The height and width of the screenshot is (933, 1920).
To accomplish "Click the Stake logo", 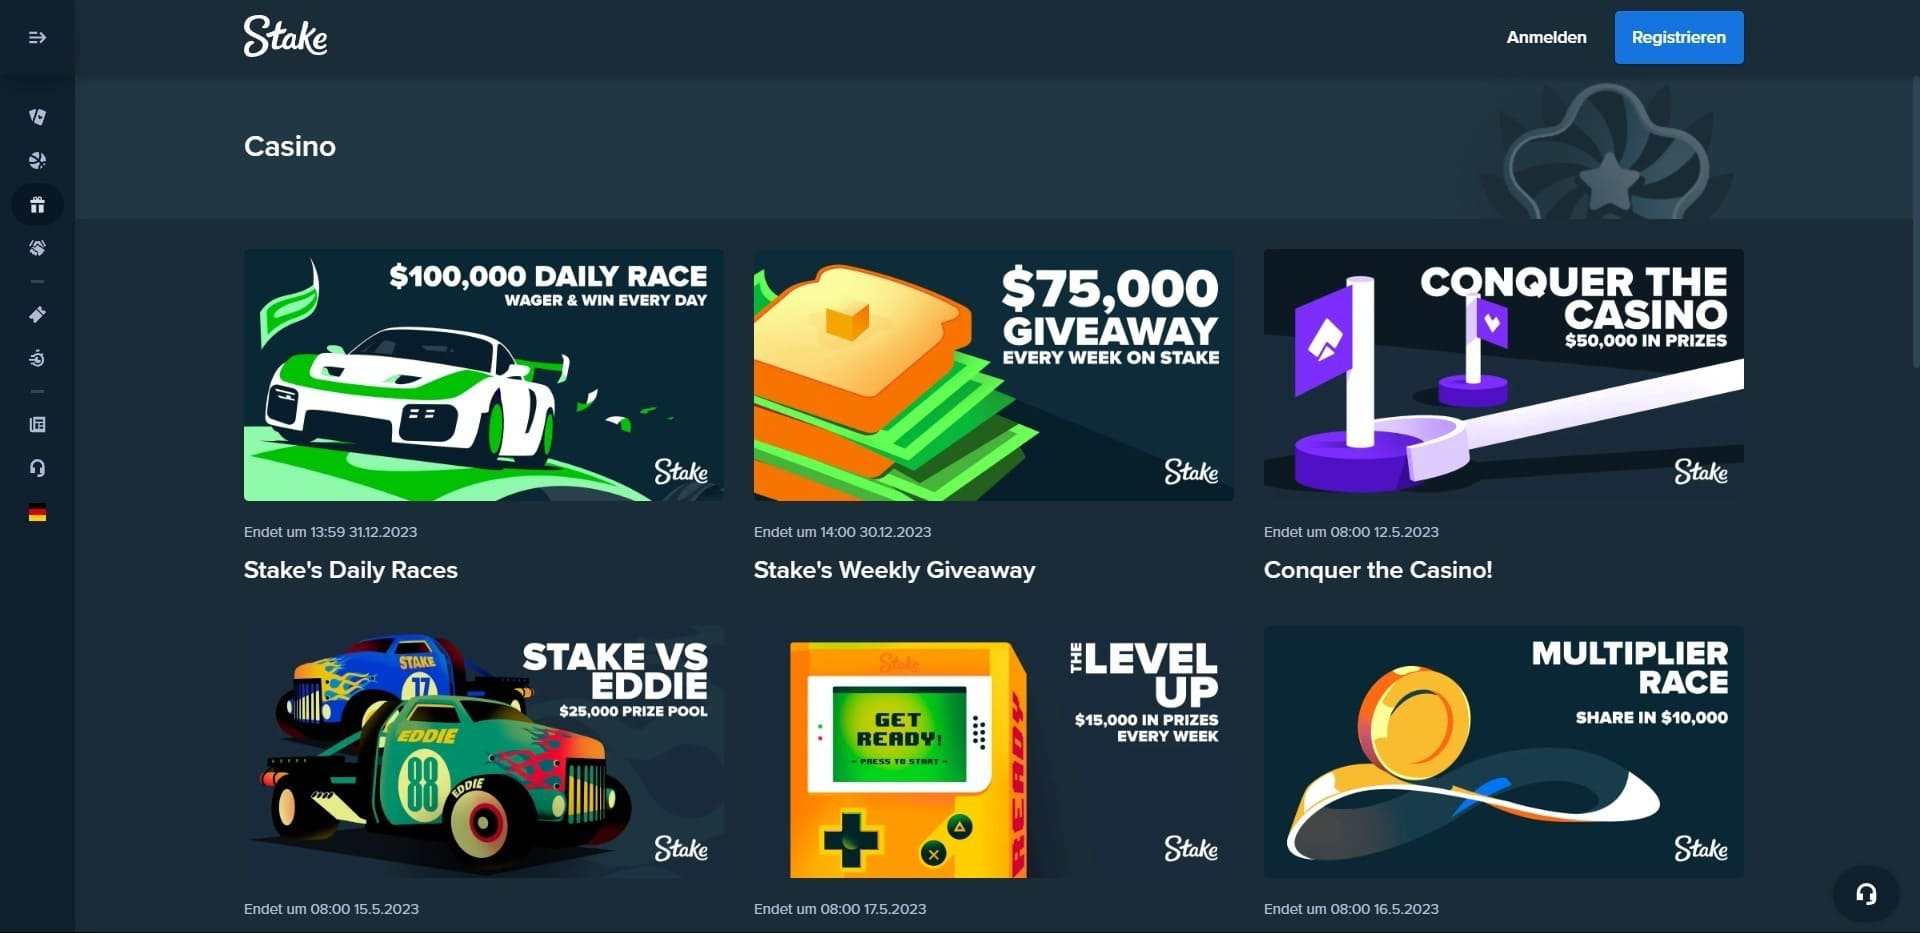I will pos(285,37).
